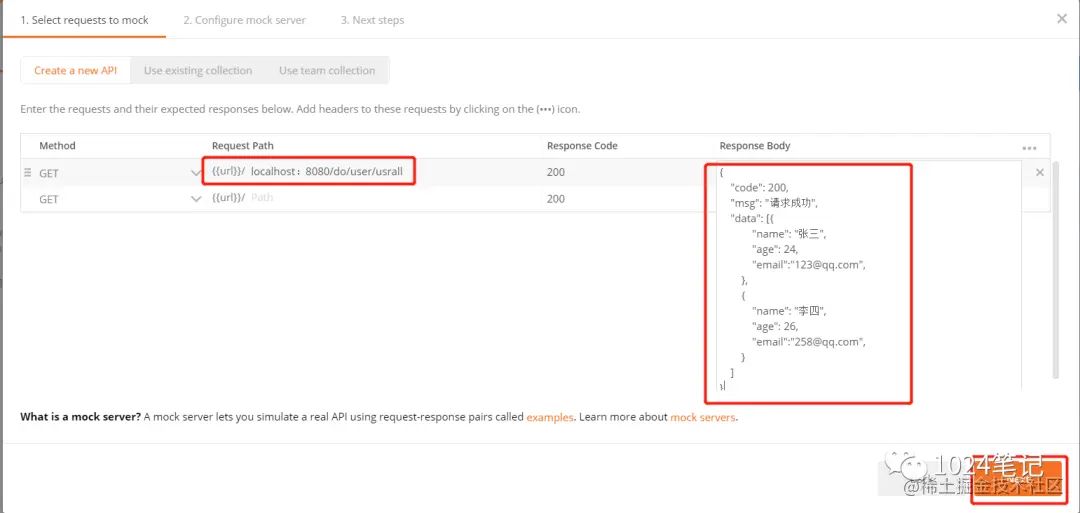Click first row response code 200
1080x513 pixels.
point(556,172)
